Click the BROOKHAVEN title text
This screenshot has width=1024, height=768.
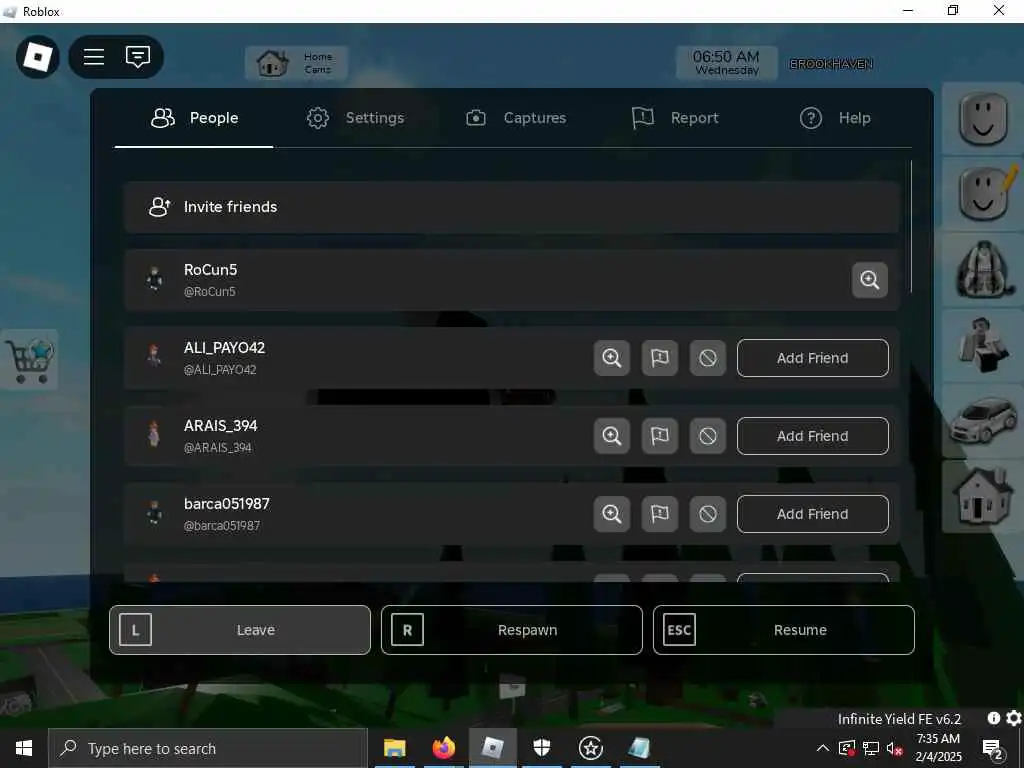click(831, 64)
